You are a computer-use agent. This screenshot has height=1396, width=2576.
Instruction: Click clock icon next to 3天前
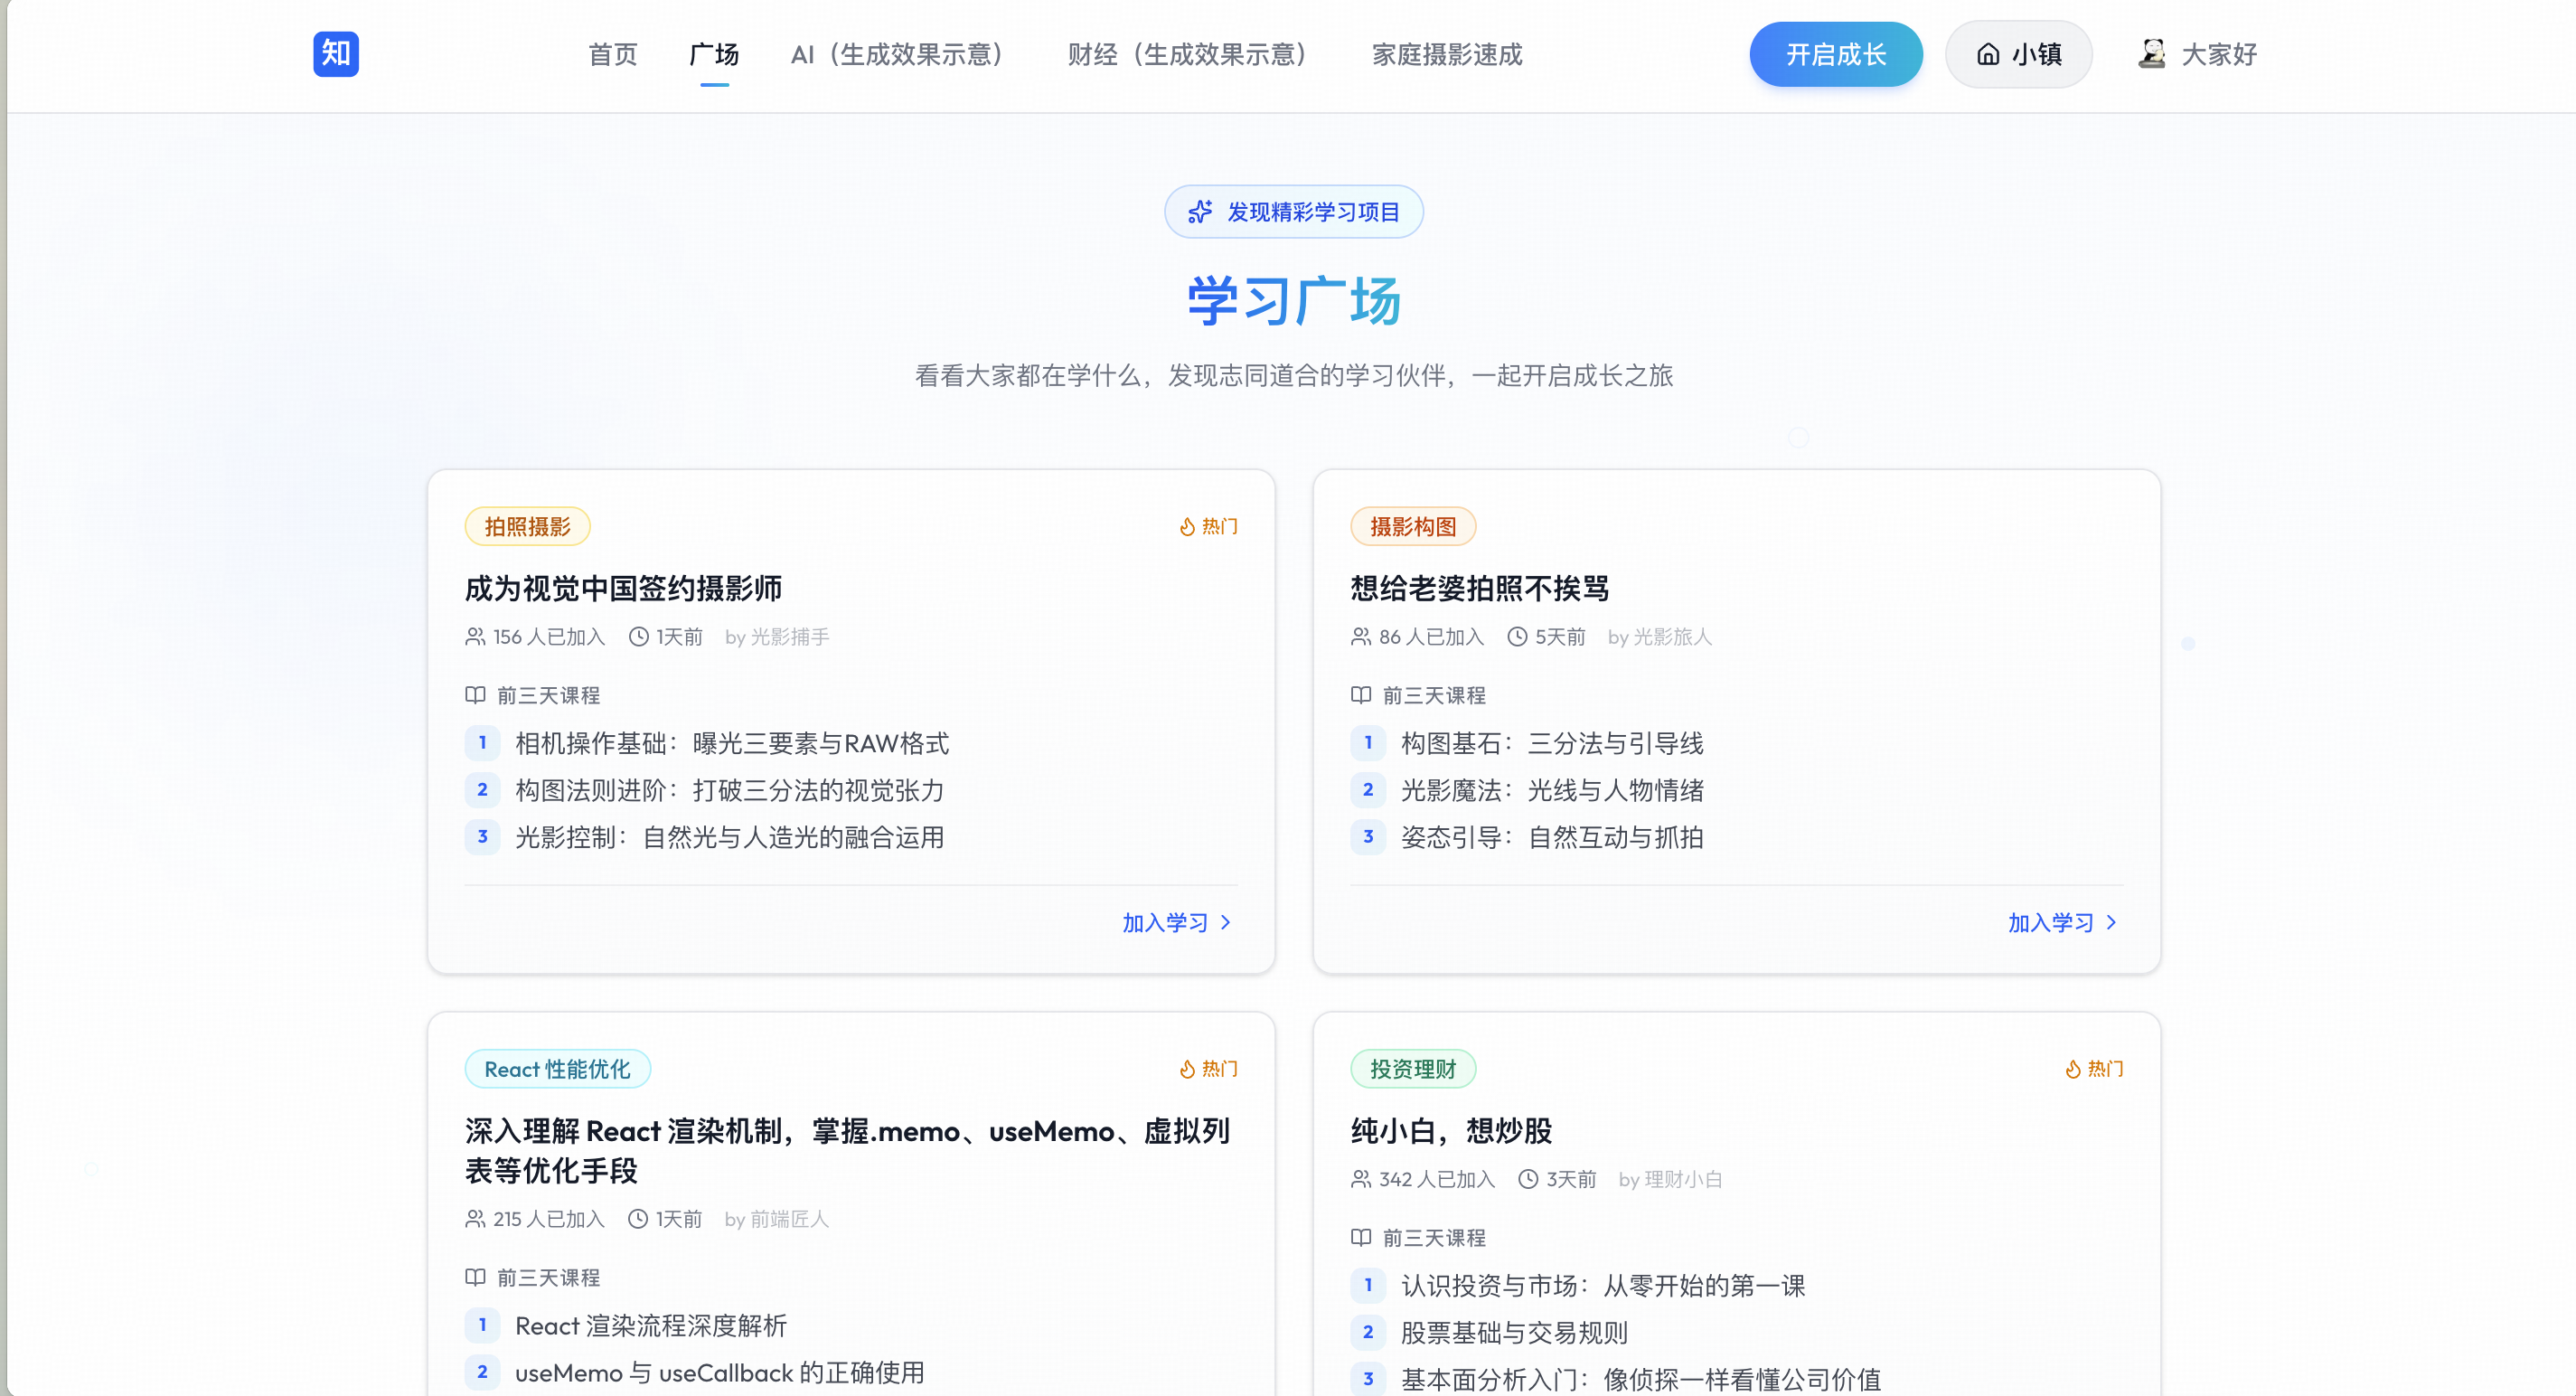(x=1528, y=1179)
